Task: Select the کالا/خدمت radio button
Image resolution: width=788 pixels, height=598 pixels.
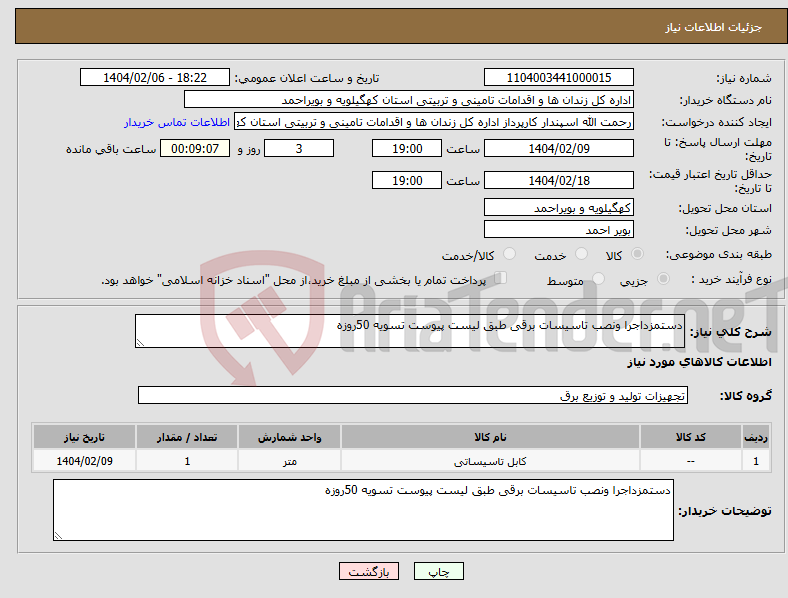Action: (x=509, y=254)
